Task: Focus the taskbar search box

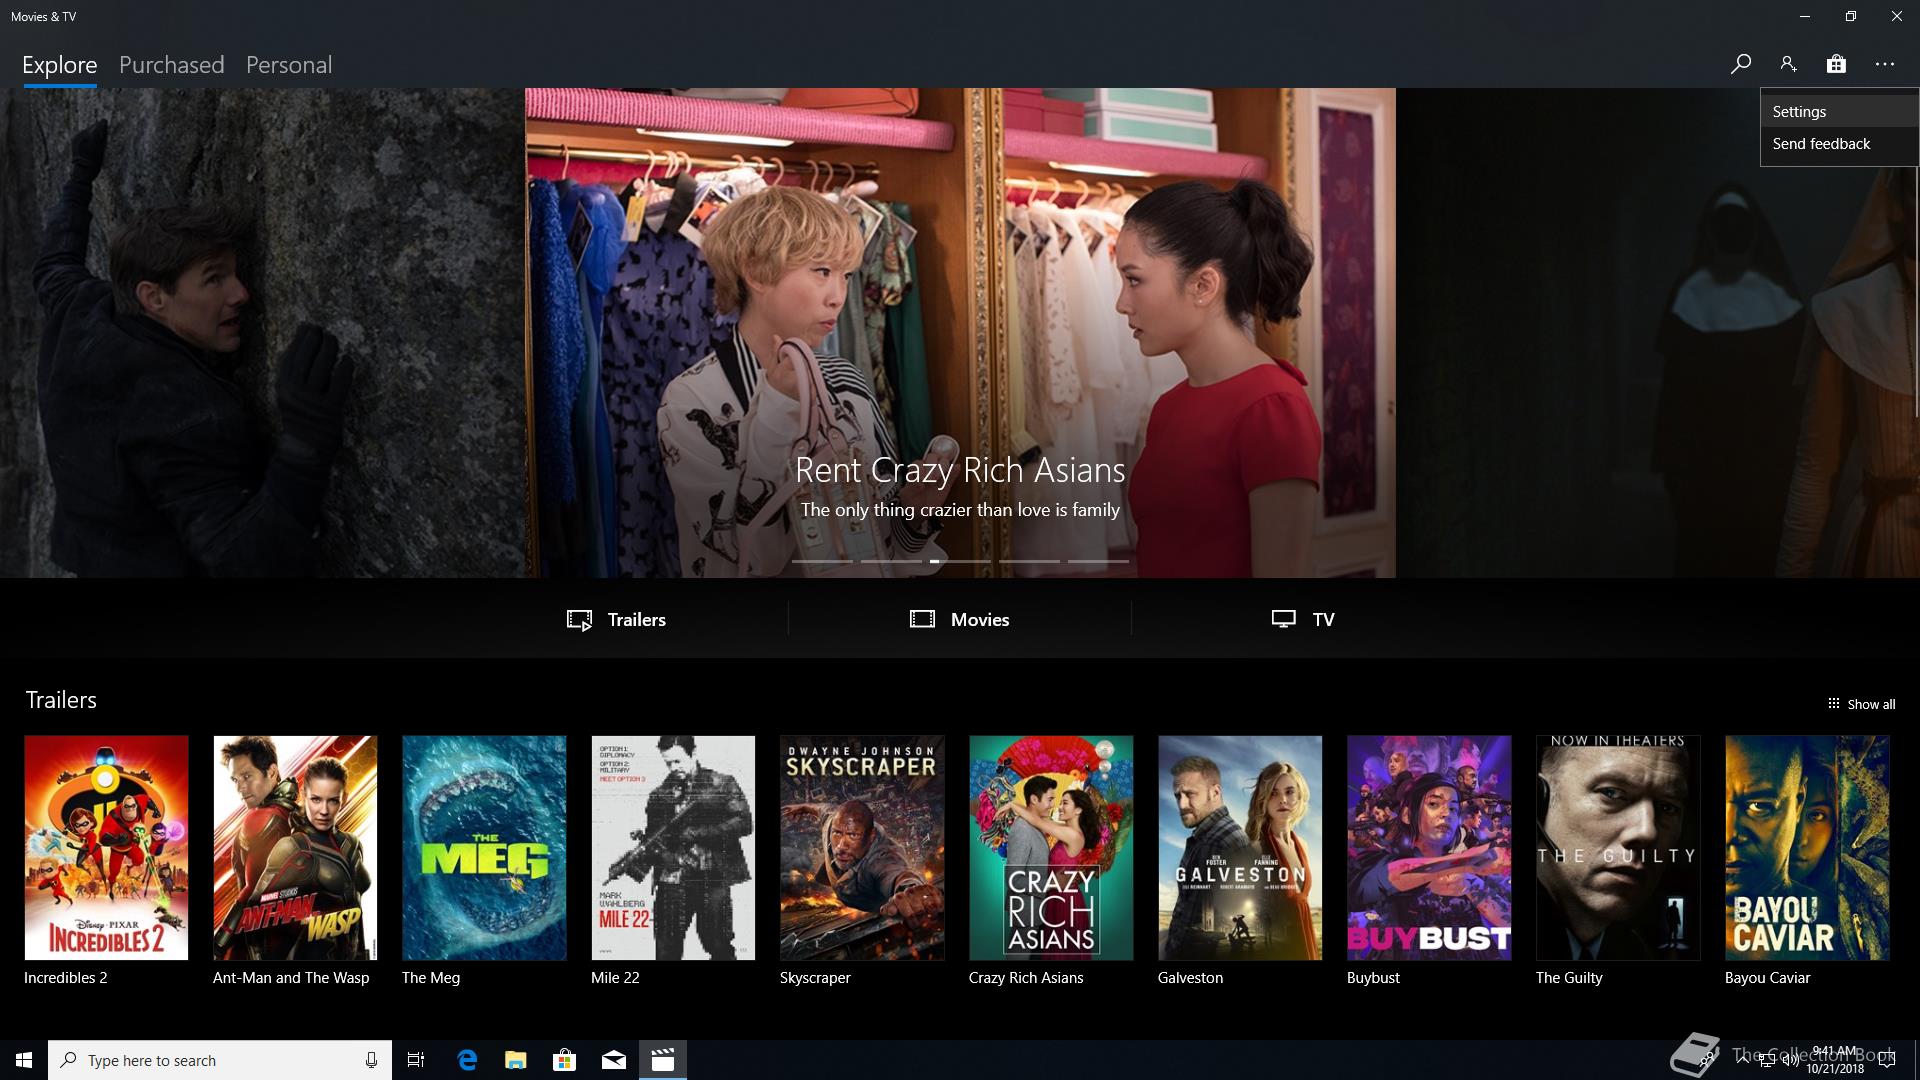Action: (220, 1060)
